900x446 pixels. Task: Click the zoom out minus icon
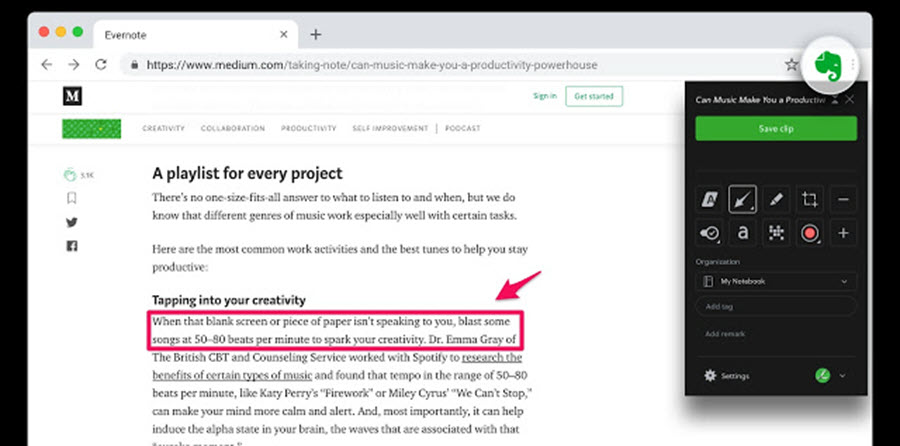click(842, 200)
